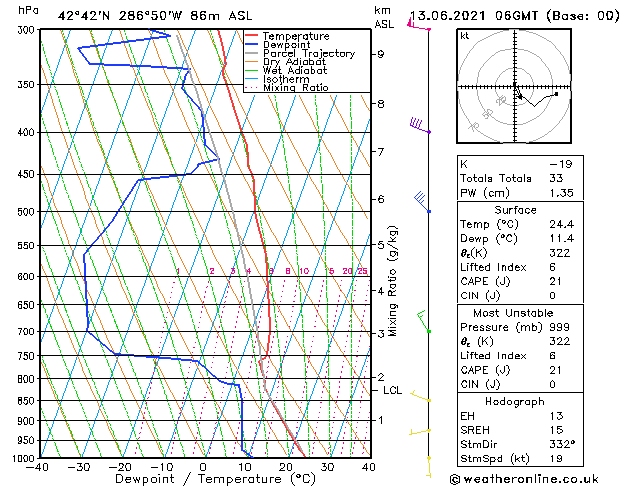
Task: Click the Surface section heading
Action: [x=515, y=210]
